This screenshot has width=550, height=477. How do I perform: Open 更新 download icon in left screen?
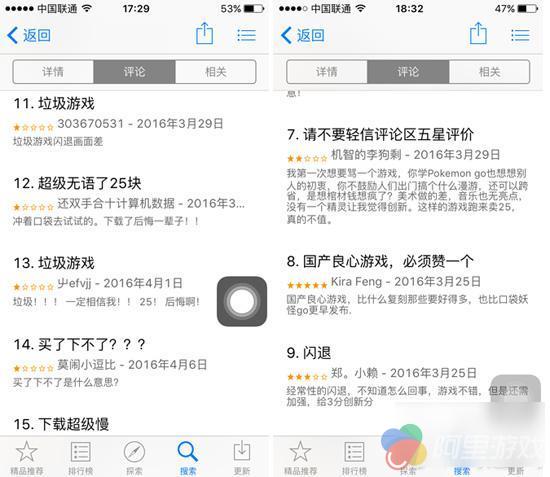click(242, 458)
